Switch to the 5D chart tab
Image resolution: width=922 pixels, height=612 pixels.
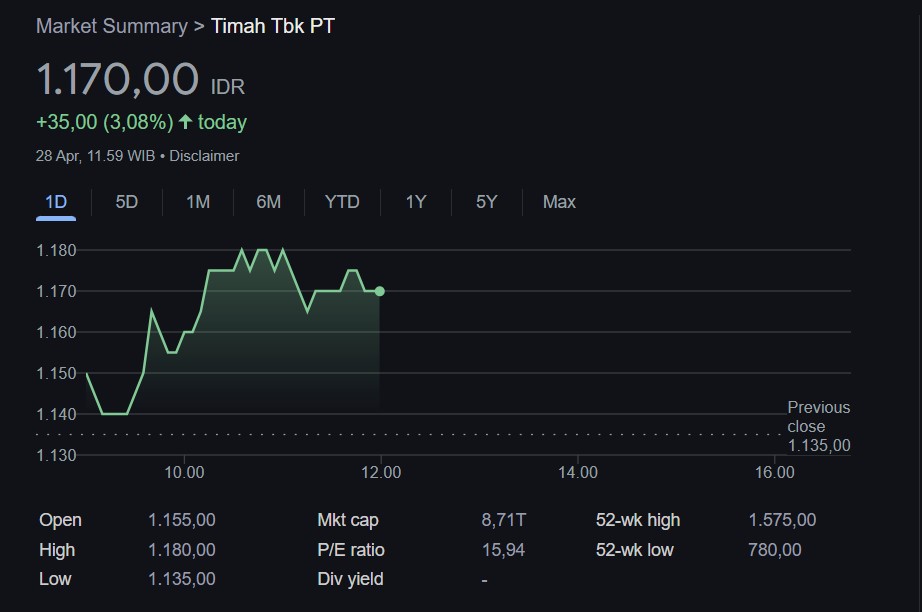click(x=127, y=202)
